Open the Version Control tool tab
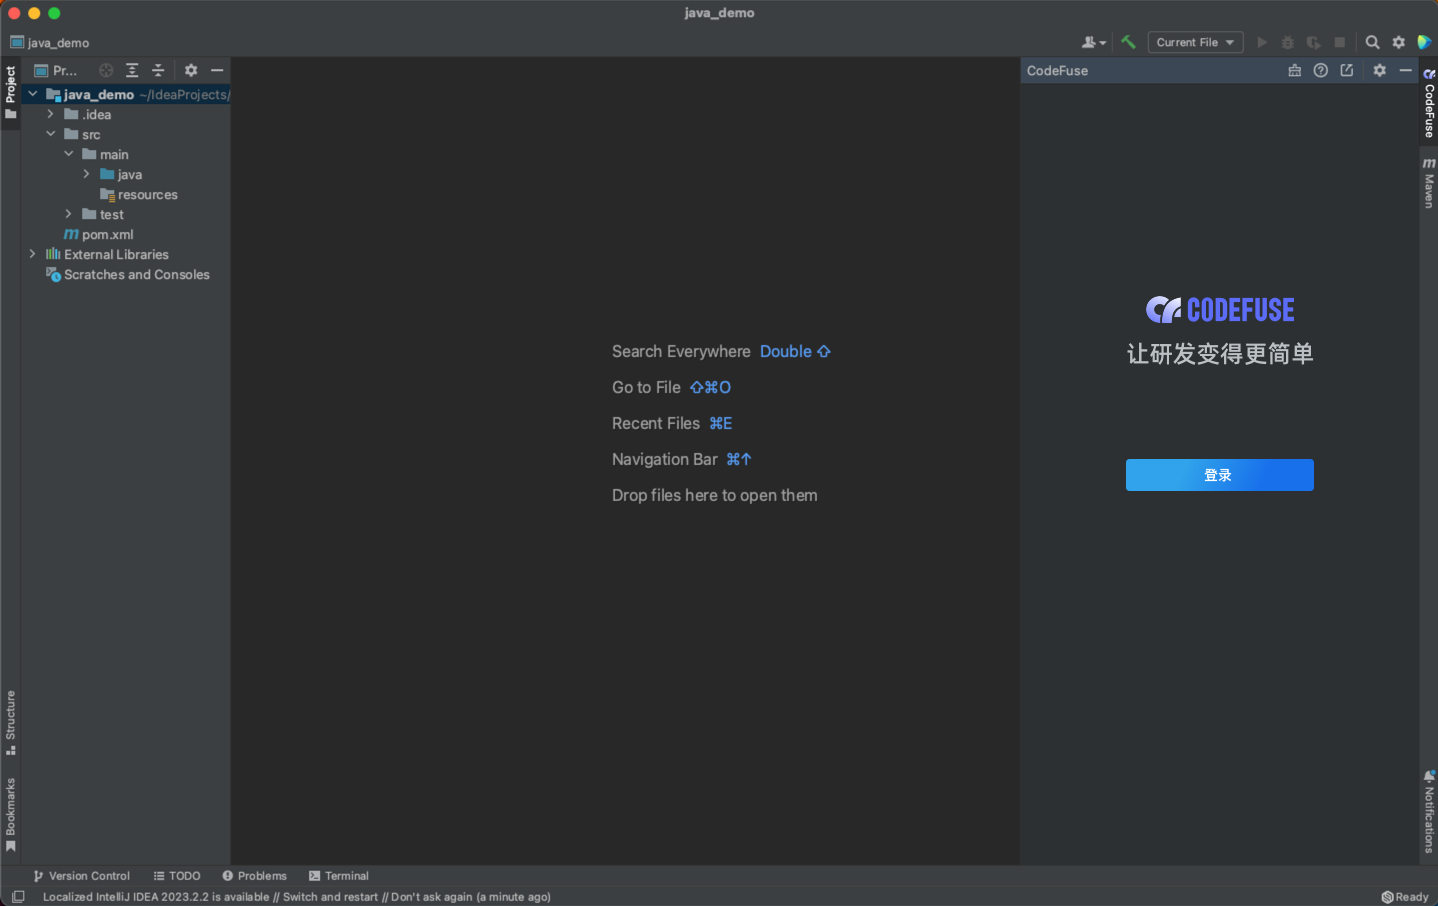The image size is (1438, 907). [82, 876]
